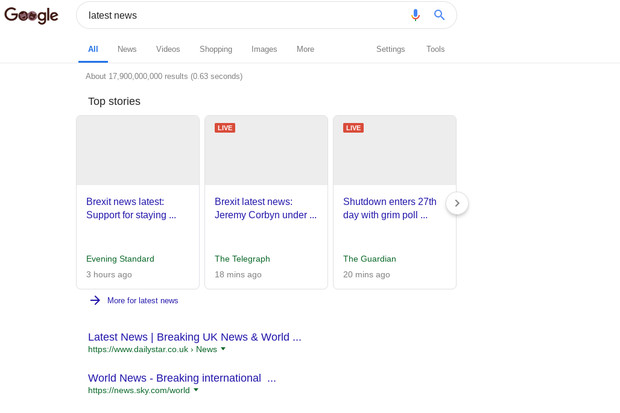Click the arrow icon beside More for latest news
Screen dimensions: 620x413
[x=95, y=300]
